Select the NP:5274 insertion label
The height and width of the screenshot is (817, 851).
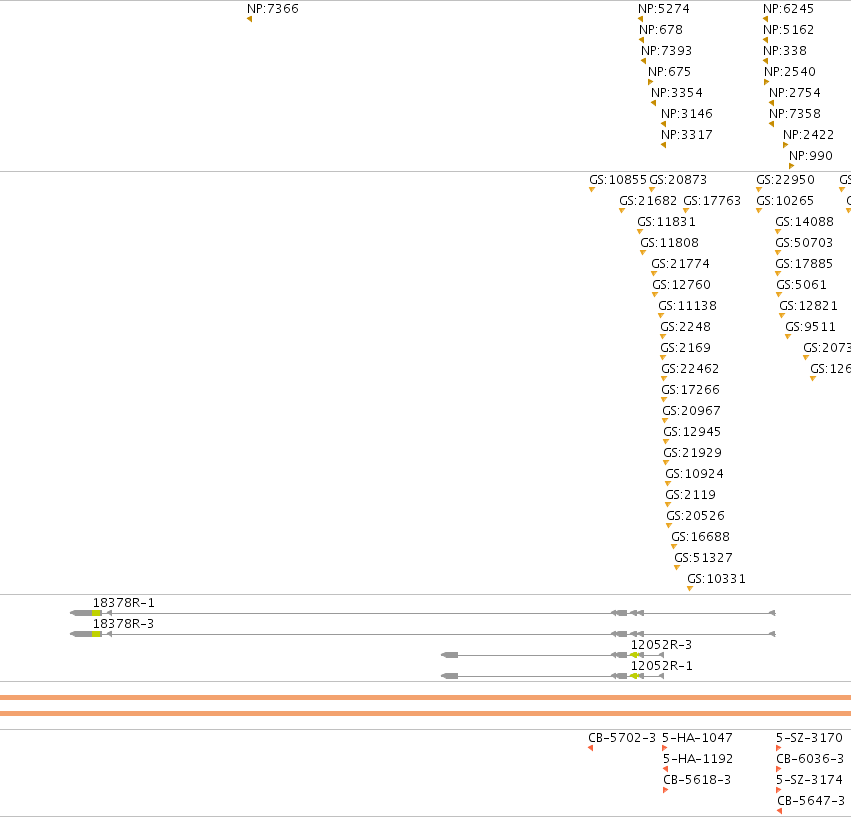(x=663, y=9)
